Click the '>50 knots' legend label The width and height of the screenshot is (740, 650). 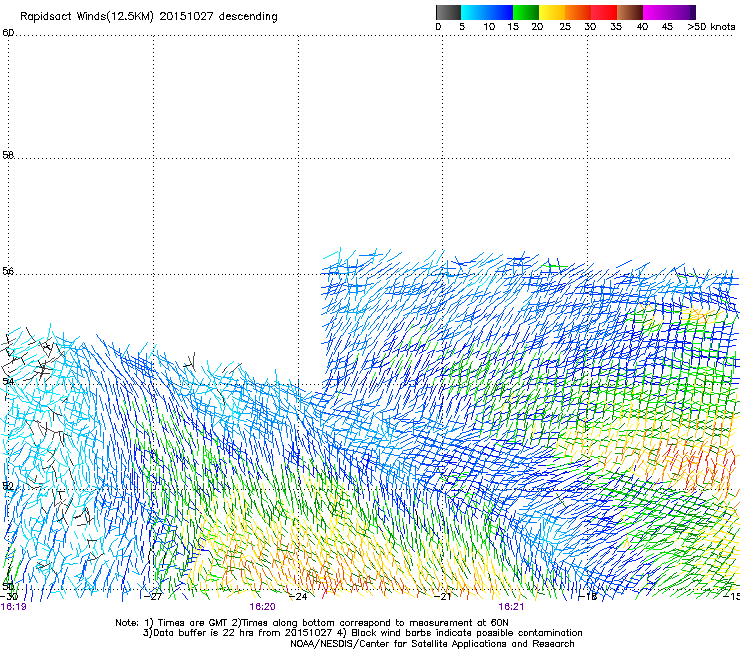coord(711,27)
